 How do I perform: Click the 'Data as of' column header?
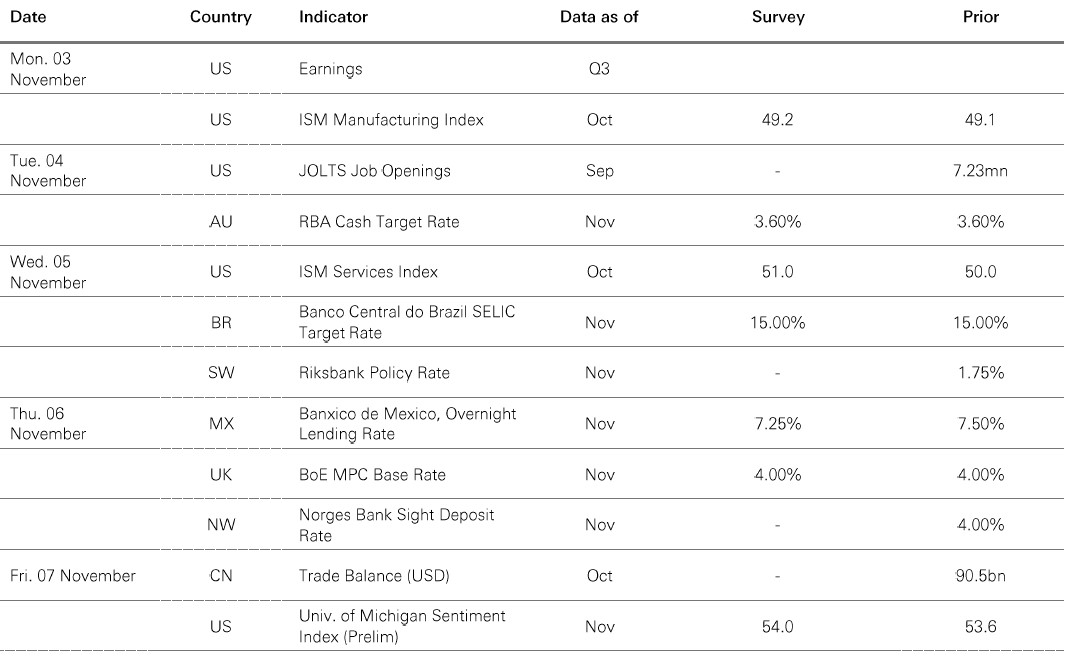tap(599, 17)
